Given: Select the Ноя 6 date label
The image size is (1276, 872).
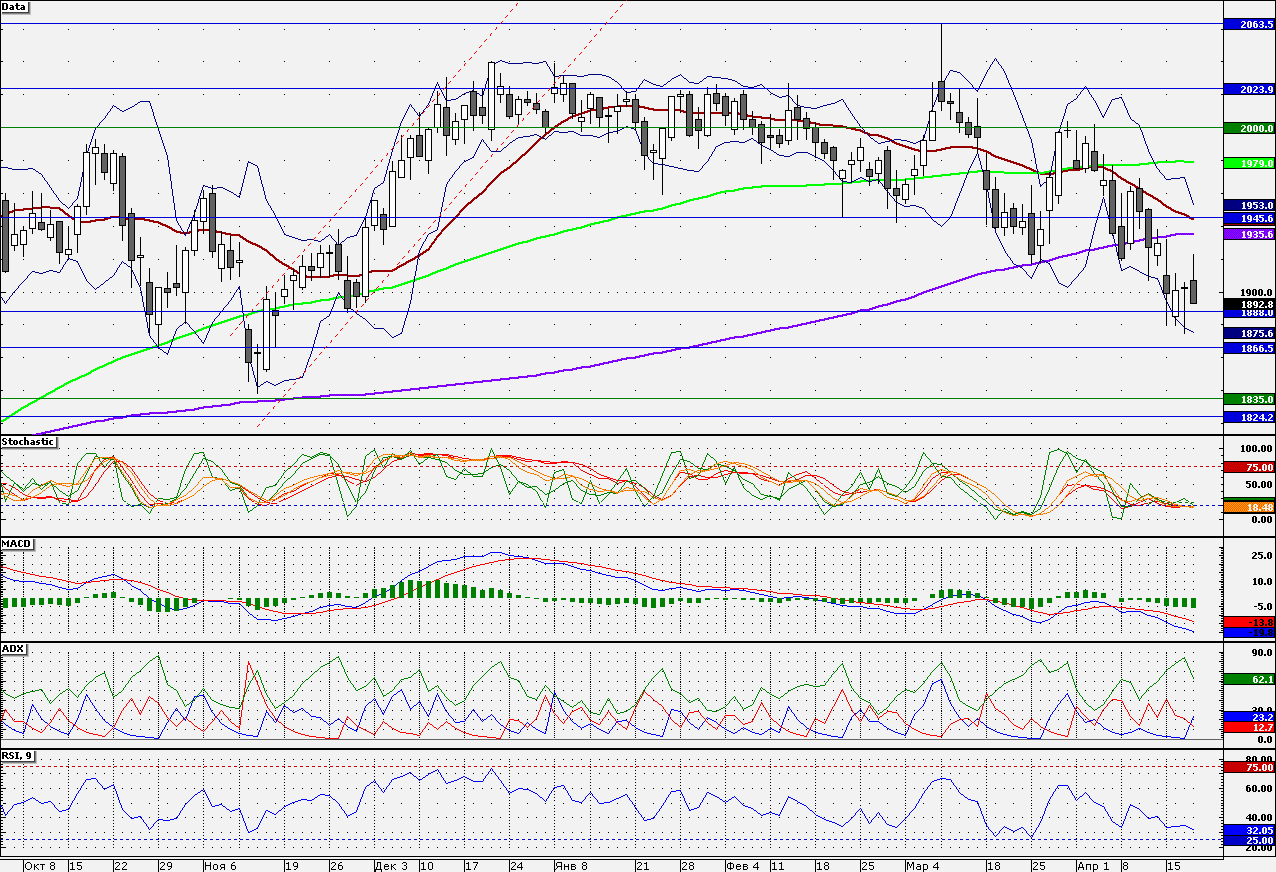Looking at the screenshot, I should tap(218, 865).
